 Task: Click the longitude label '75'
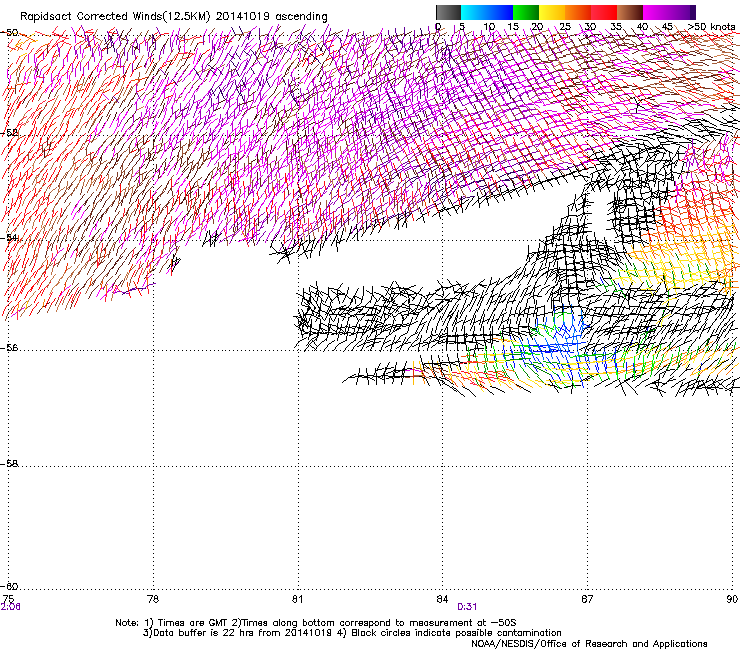tap(8, 599)
